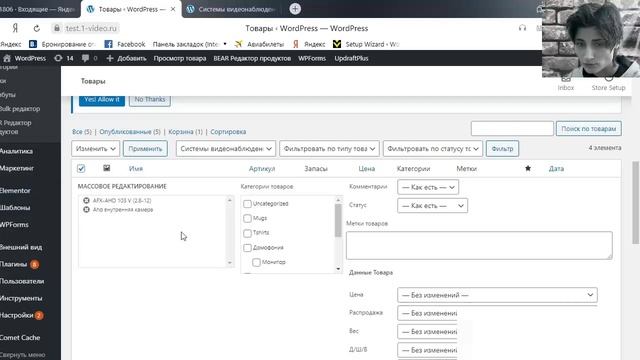Viewport: 640px width, 360px height.
Task: Open the Setup Wizard bookmark
Action: (x=366, y=44)
